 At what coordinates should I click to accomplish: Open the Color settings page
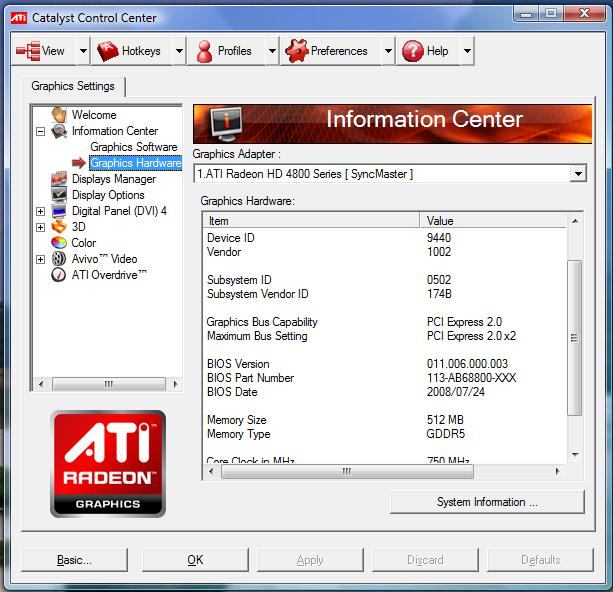pos(84,243)
